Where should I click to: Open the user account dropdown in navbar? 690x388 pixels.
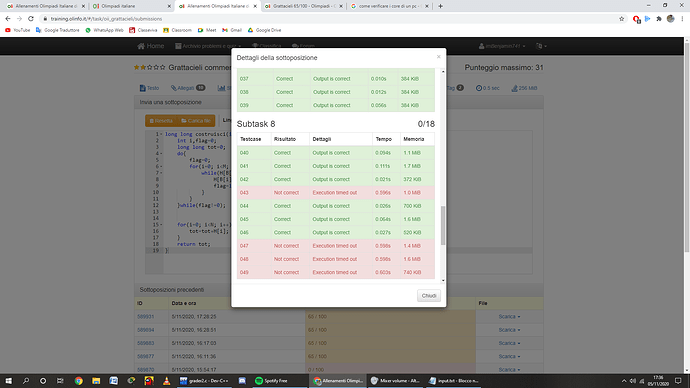click(502, 46)
